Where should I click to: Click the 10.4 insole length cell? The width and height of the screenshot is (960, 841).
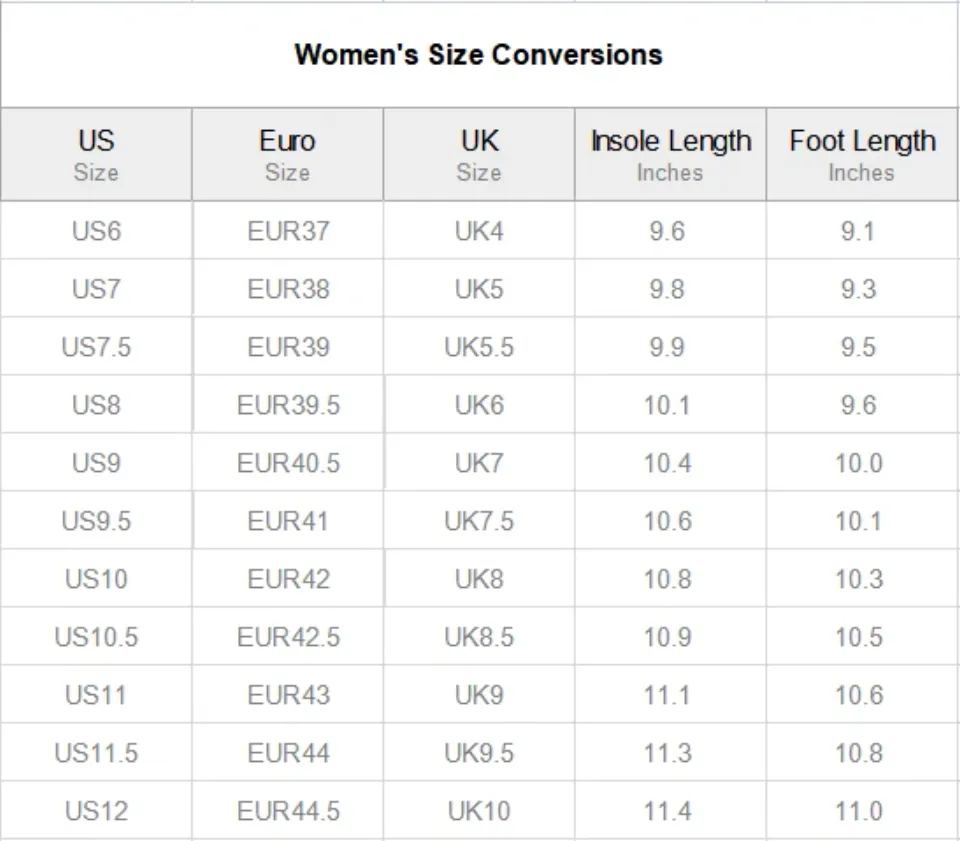pos(667,463)
